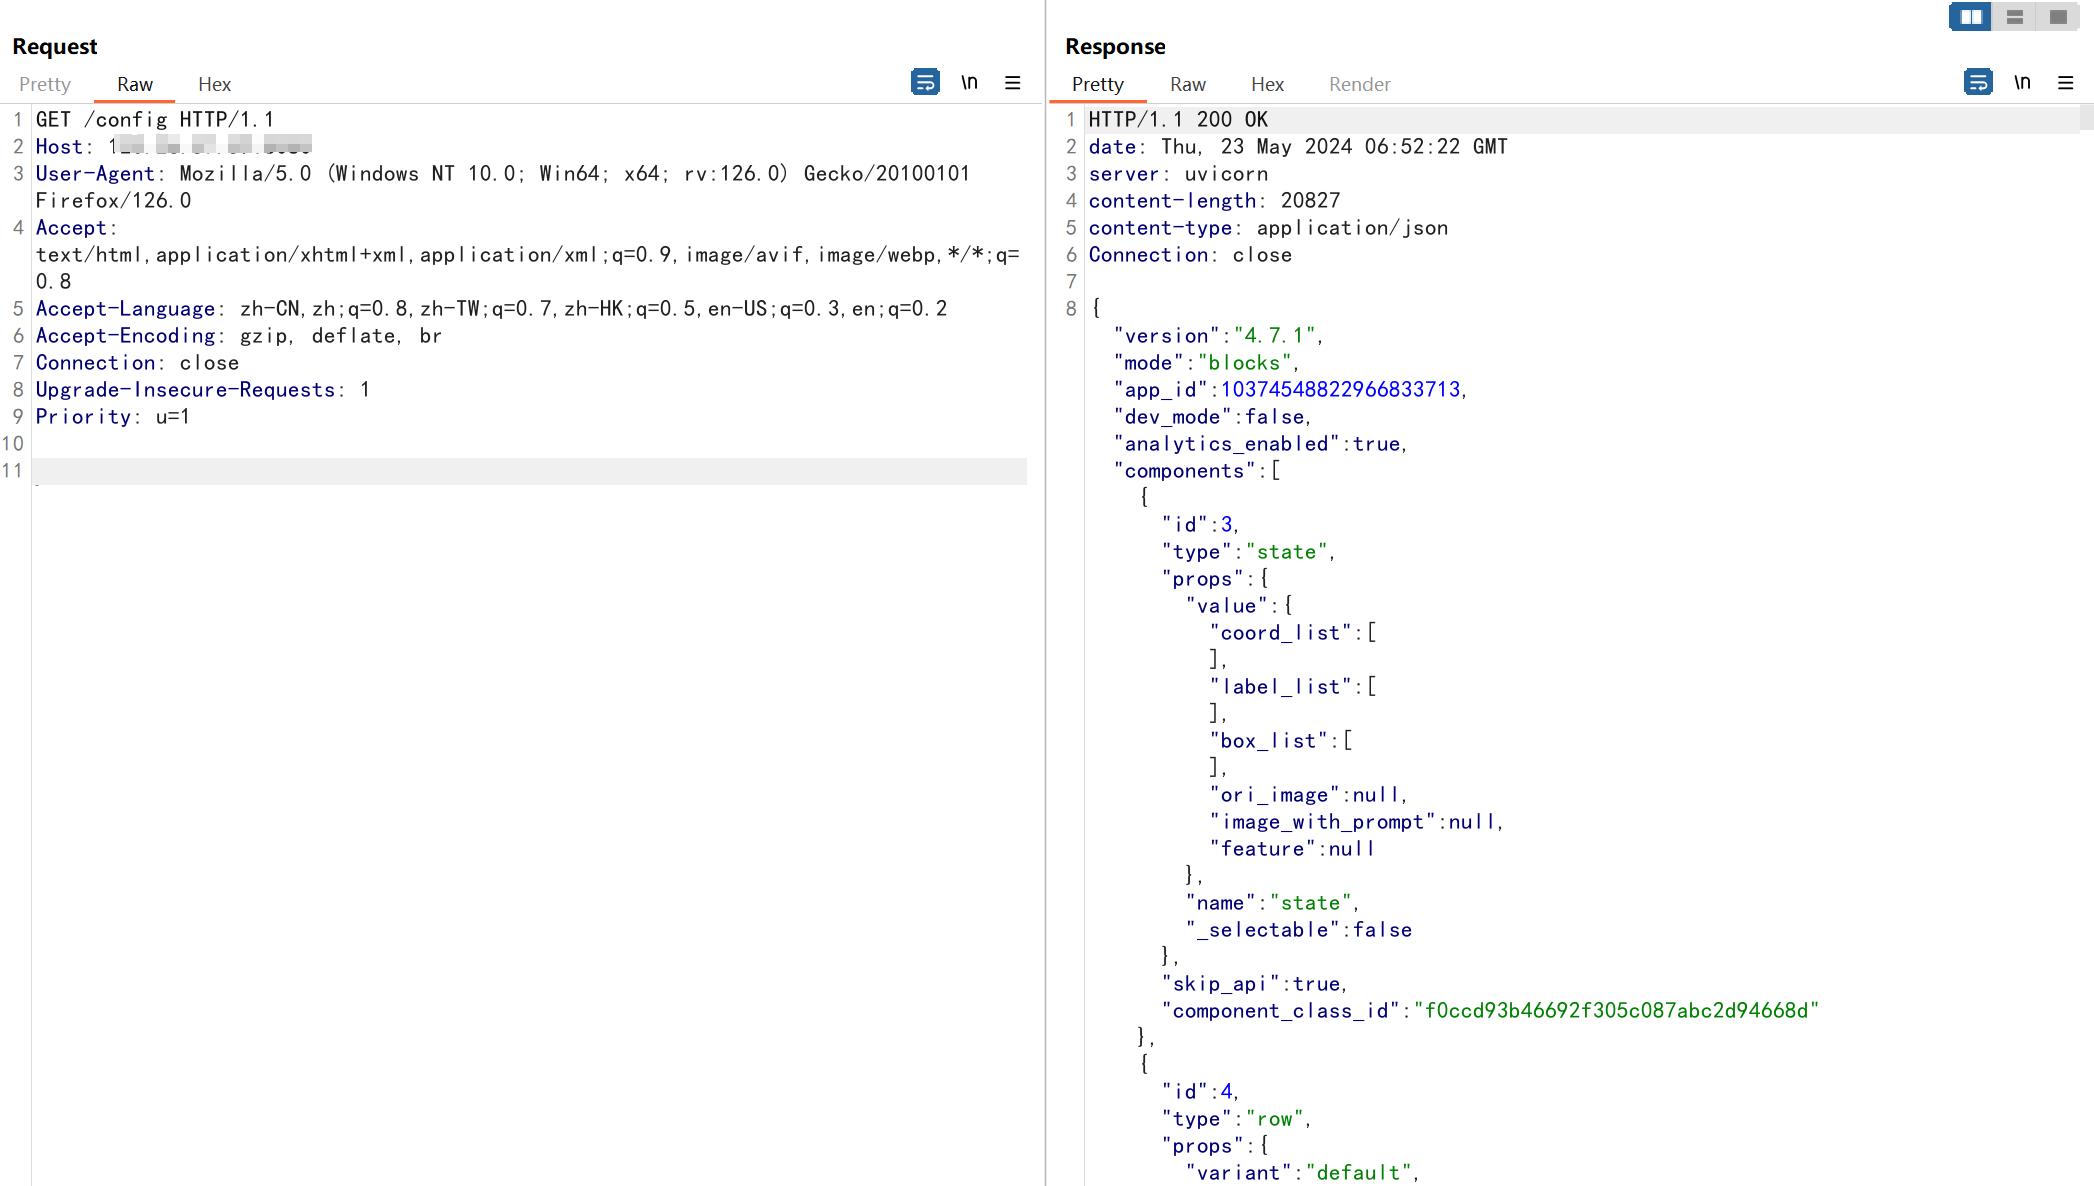Click the User-Agent header name
Image resolution: width=2094 pixels, height=1186 pixels.
tap(95, 174)
